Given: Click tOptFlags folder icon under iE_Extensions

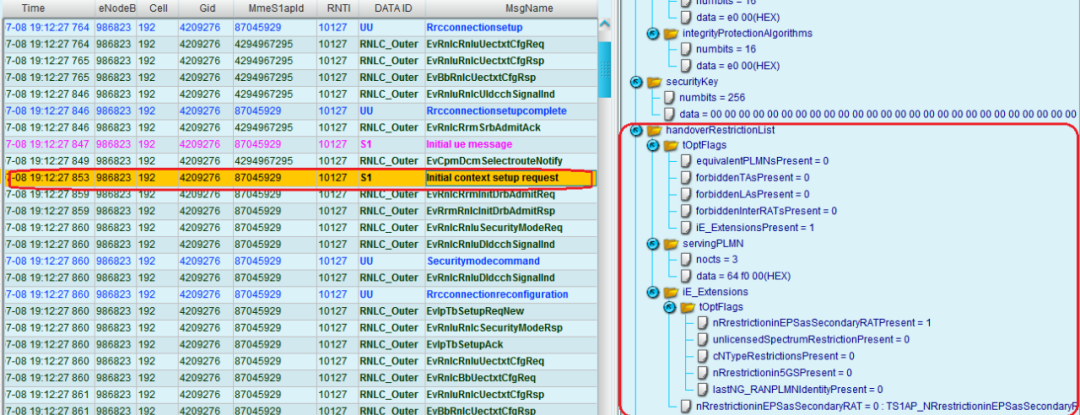Looking at the screenshot, I should (x=687, y=307).
